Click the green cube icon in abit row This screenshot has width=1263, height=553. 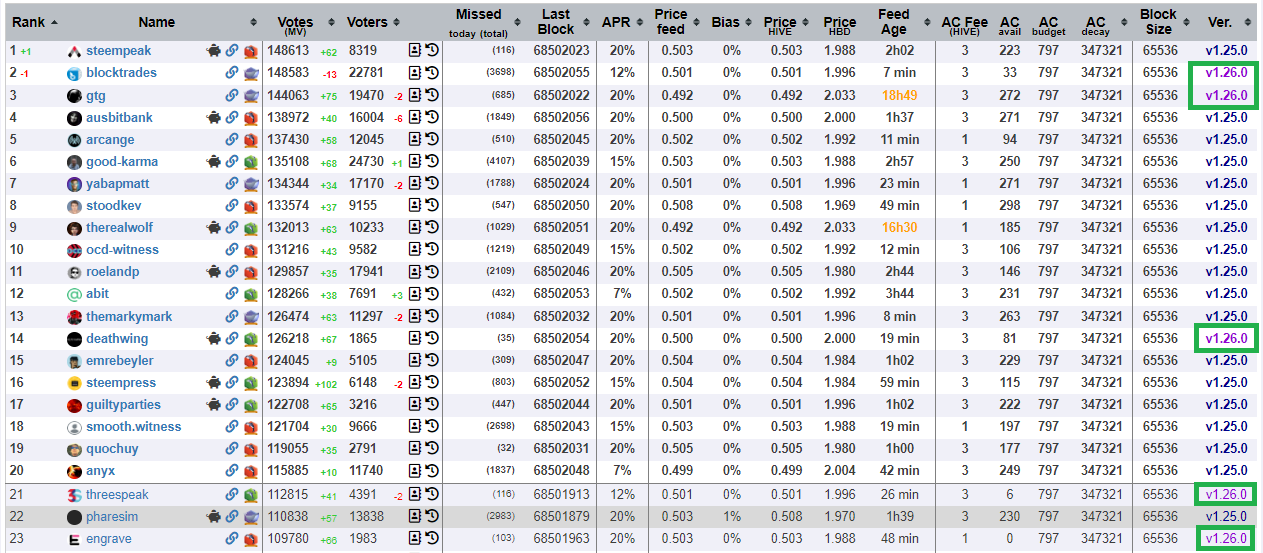pos(251,294)
